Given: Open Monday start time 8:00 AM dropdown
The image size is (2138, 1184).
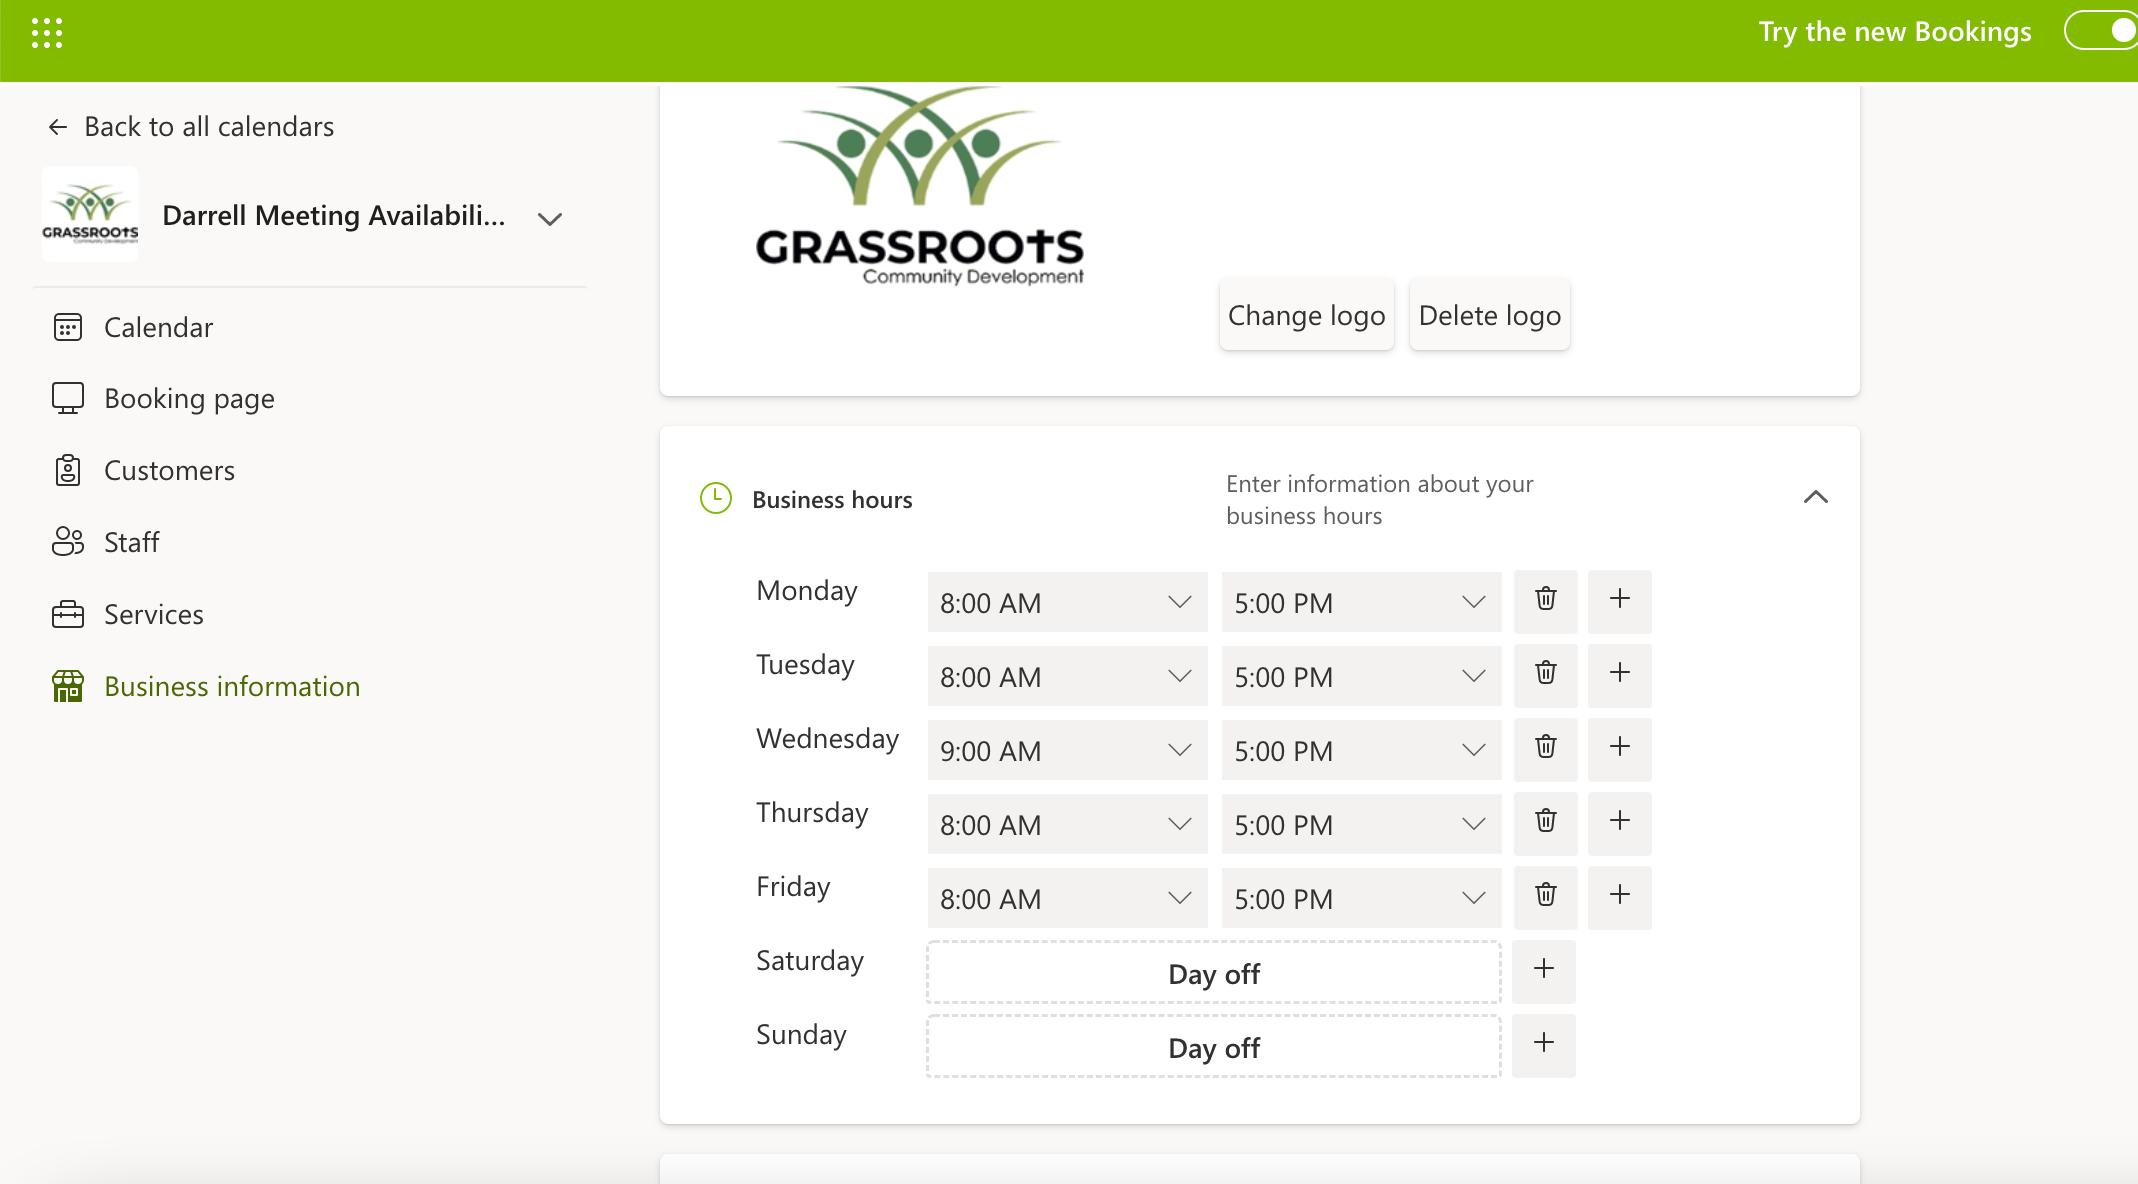Looking at the screenshot, I should click(1066, 602).
